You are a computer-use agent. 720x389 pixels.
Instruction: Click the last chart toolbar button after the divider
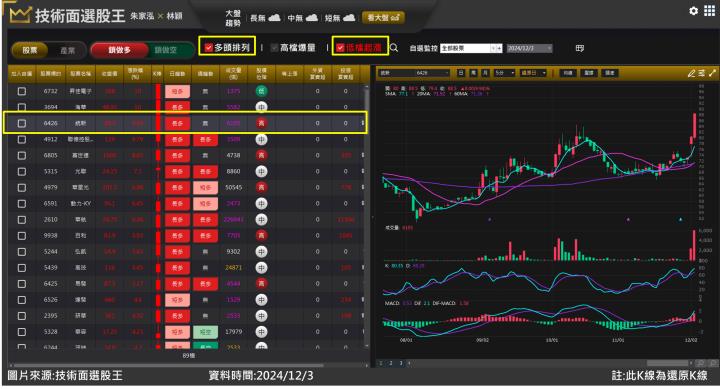coord(609,73)
